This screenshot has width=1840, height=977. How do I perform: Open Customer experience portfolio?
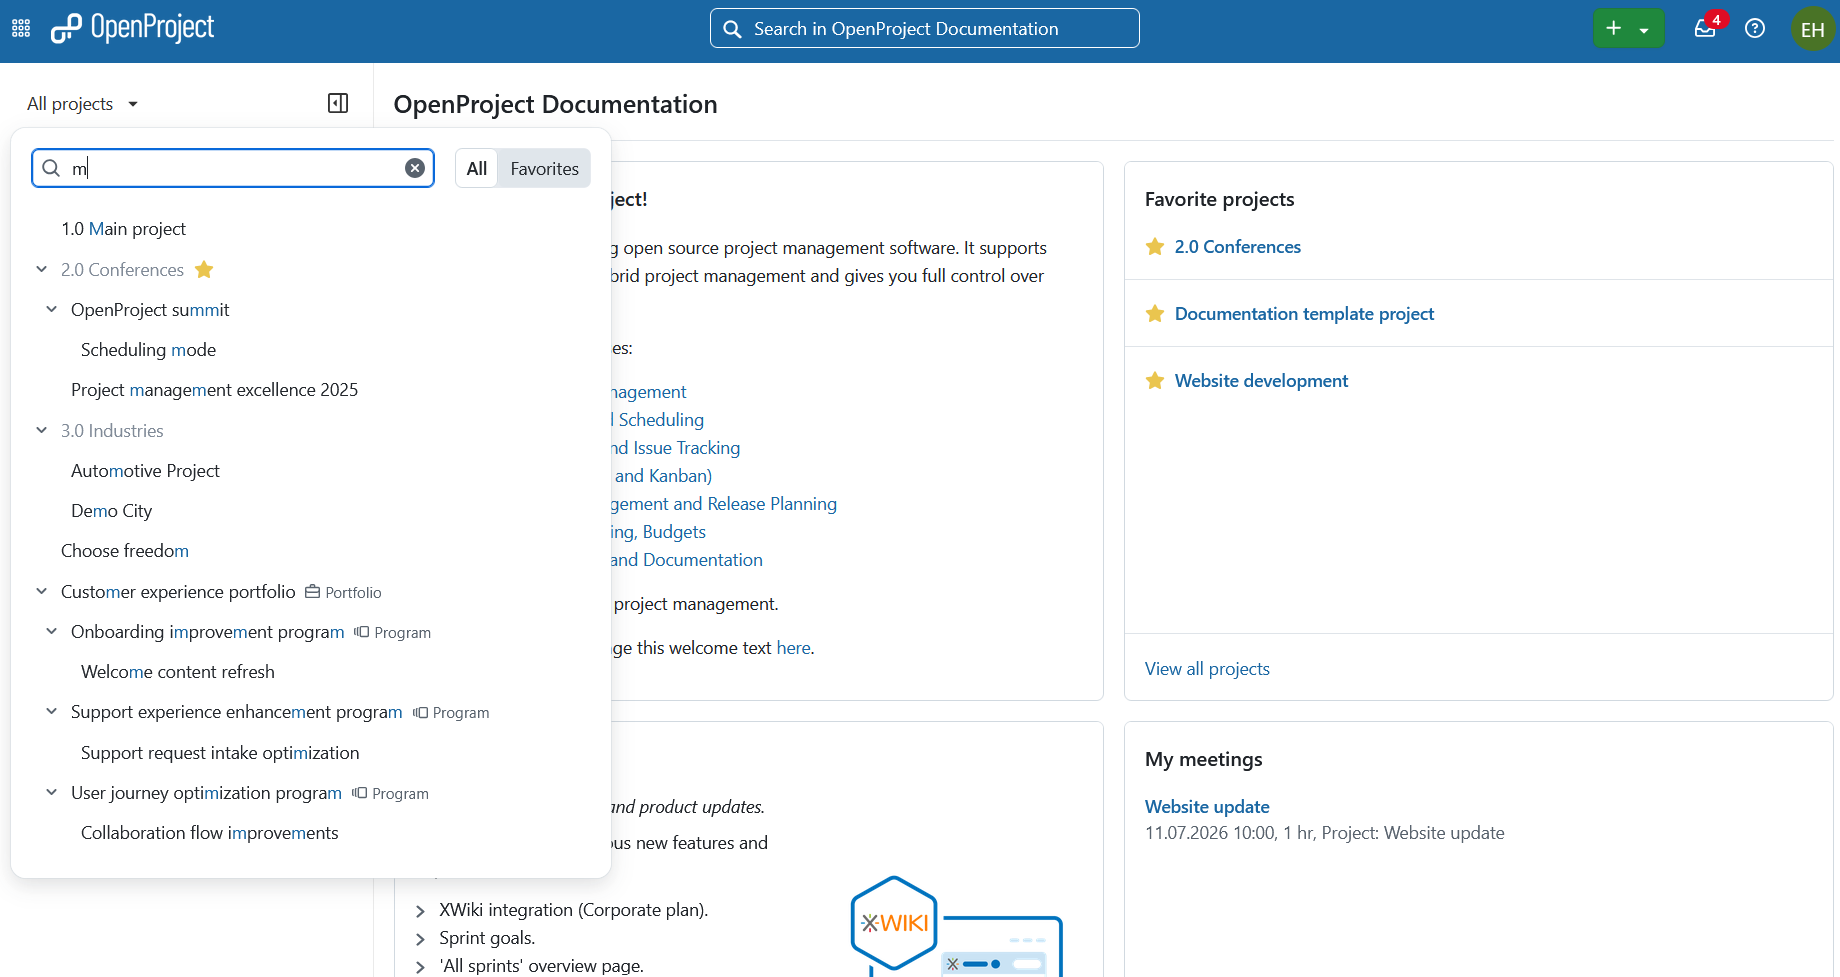178,592
